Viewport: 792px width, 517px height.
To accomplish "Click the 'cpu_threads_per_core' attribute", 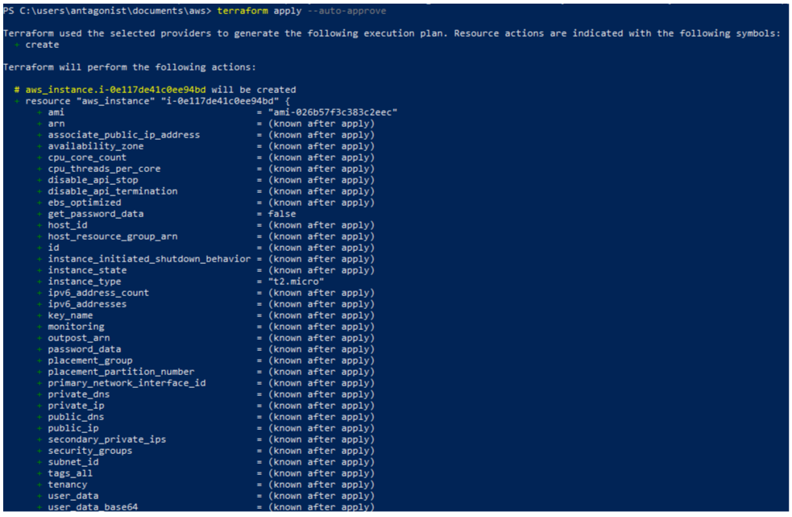I will coord(104,169).
